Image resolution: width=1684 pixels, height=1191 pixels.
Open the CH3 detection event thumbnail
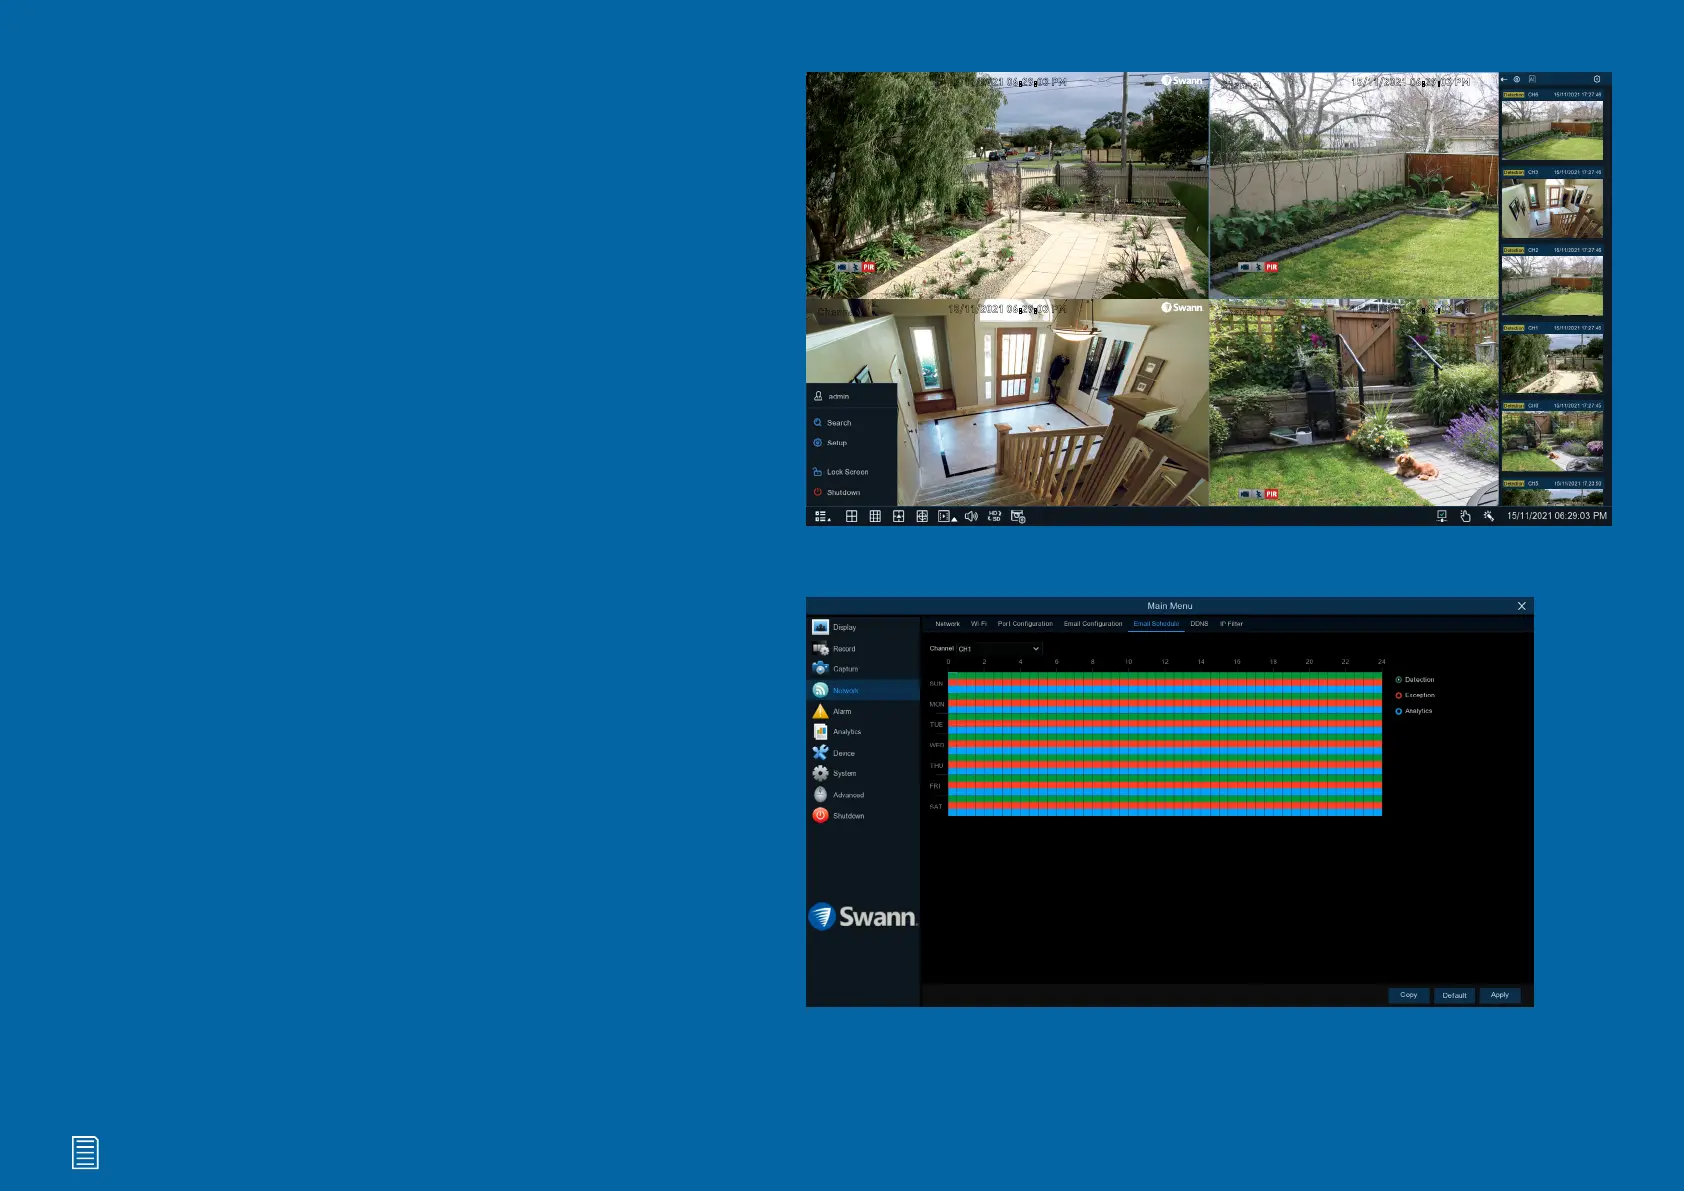click(x=1551, y=208)
